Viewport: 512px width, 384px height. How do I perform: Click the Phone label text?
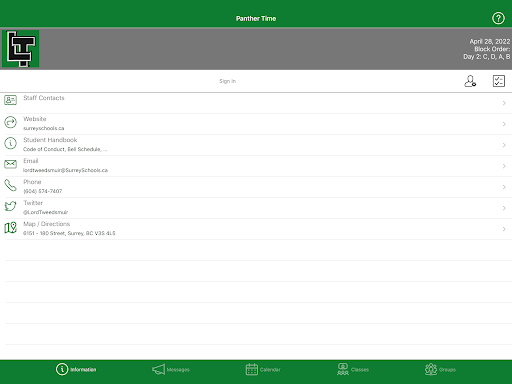32,182
